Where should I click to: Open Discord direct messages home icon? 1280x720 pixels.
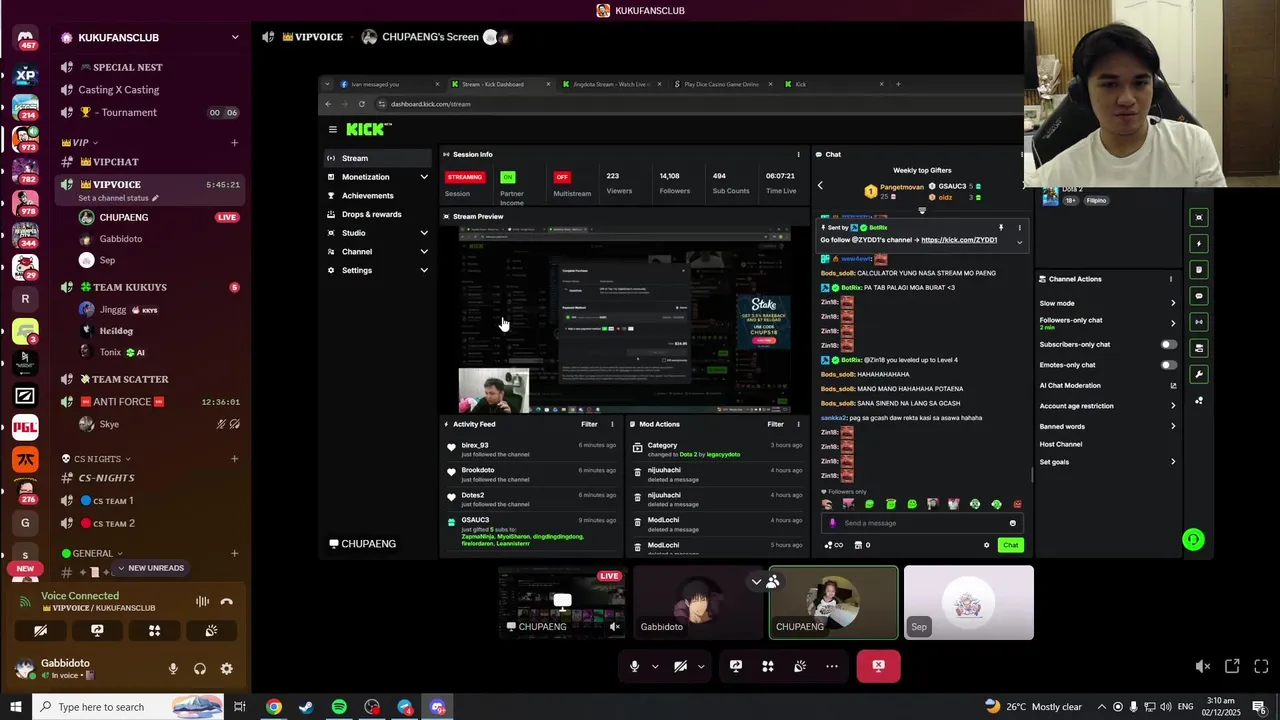25,40
